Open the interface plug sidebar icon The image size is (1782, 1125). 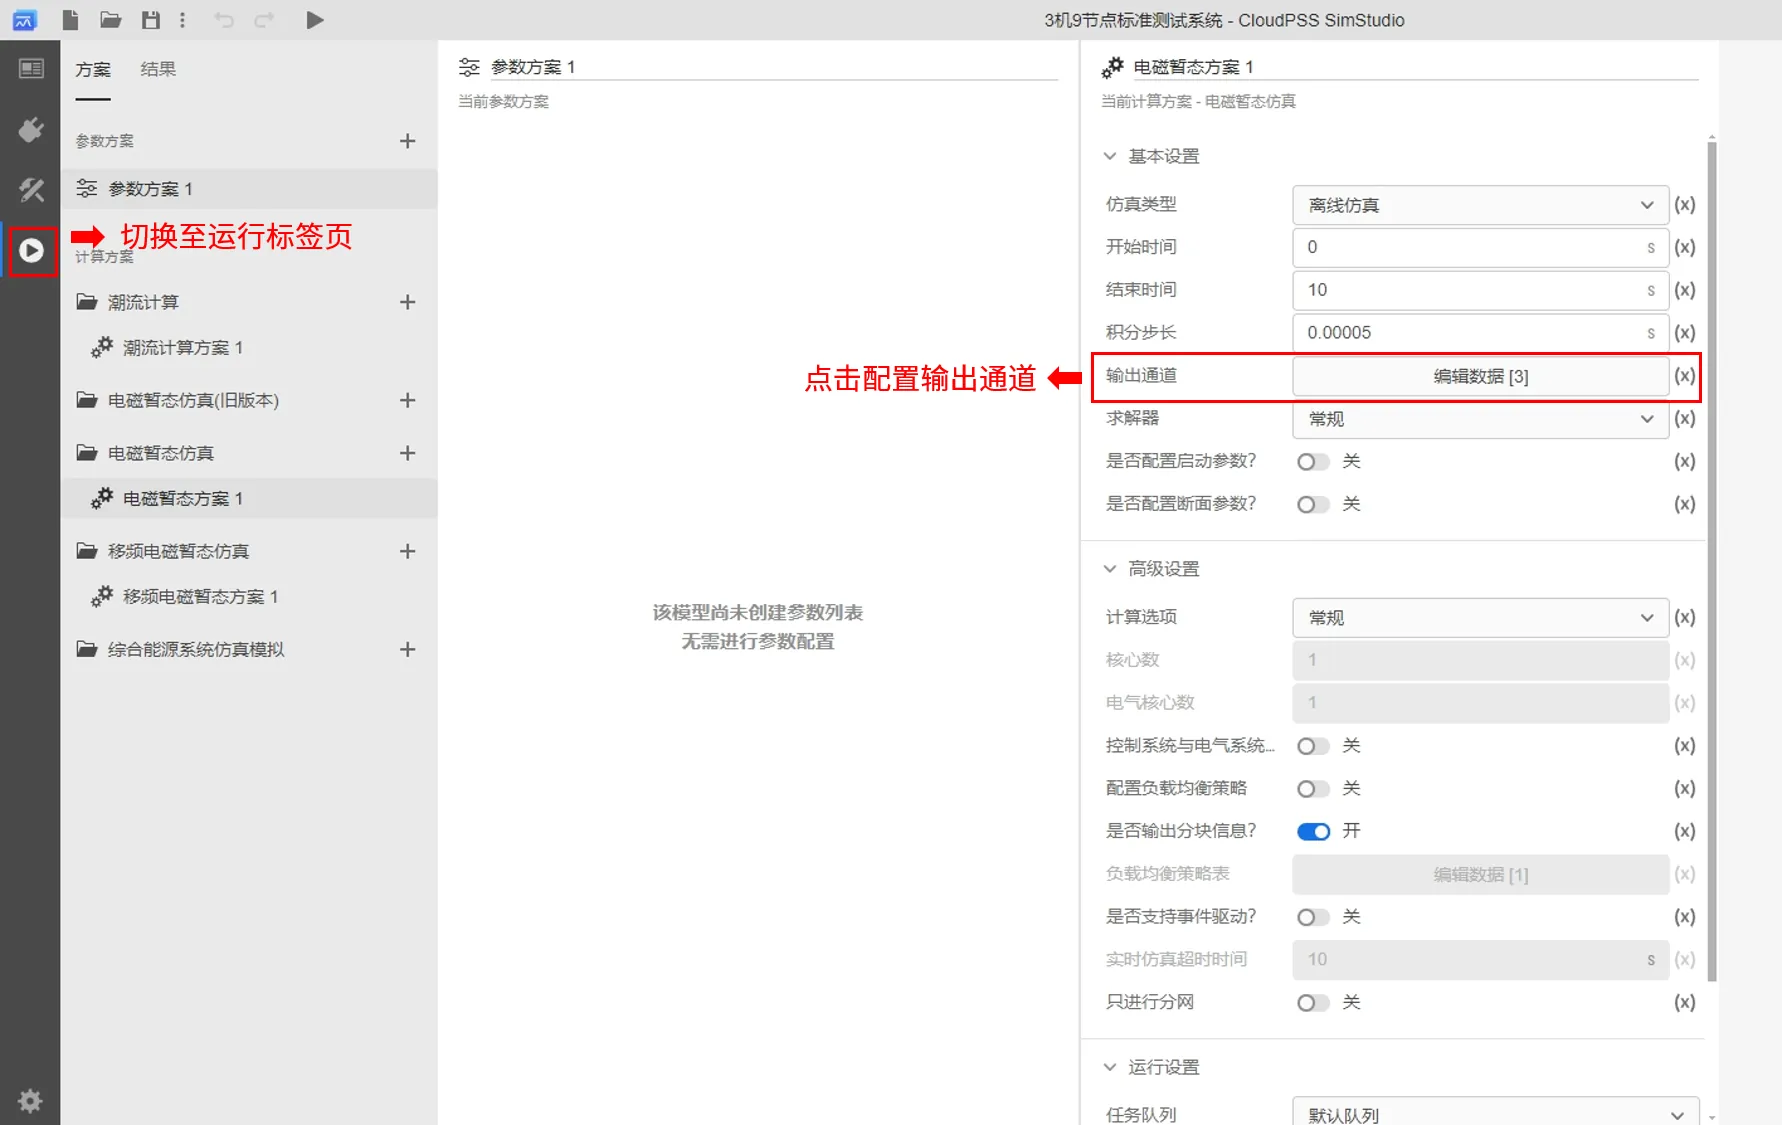[31, 129]
